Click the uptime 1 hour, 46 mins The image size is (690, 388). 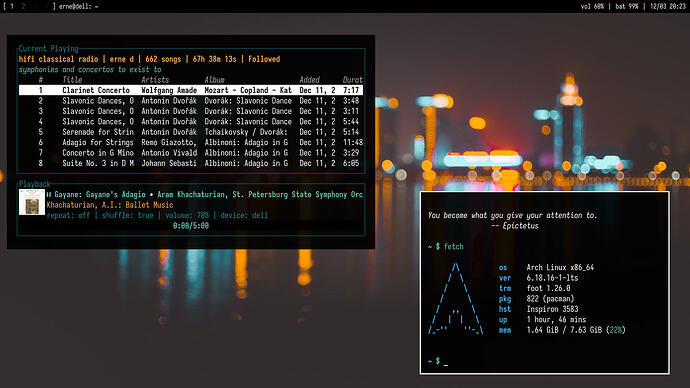[x=556, y=319]
